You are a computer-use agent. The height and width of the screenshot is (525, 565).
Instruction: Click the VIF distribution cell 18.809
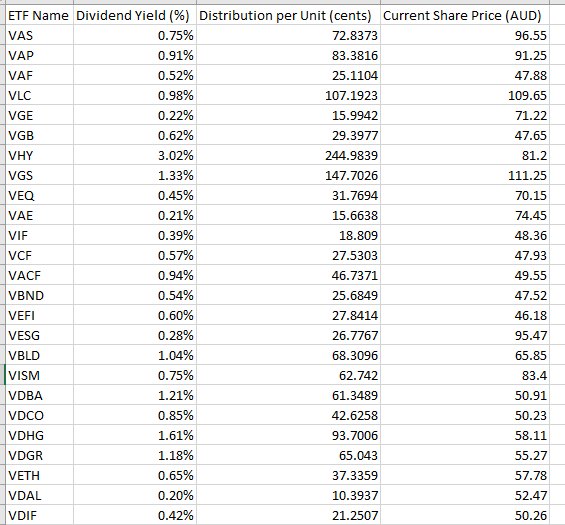tap(288, 235)
